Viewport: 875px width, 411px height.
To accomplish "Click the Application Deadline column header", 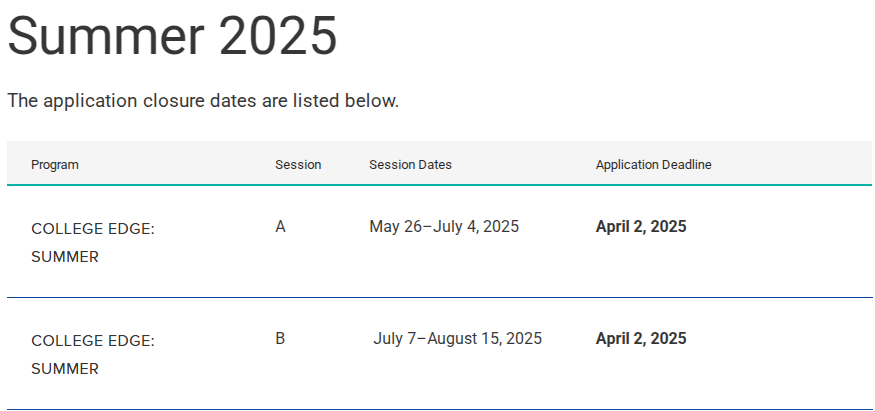I will tap(653, 165).
